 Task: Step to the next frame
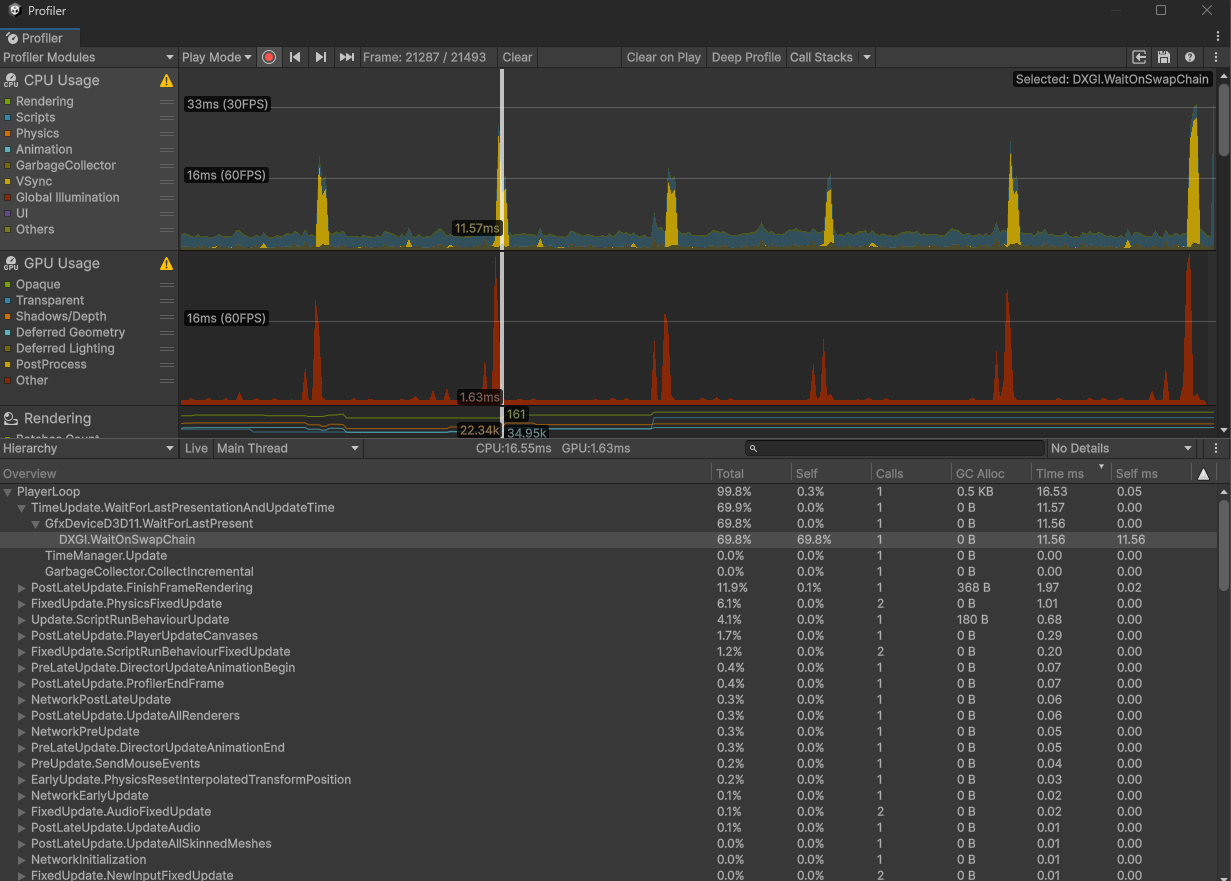tap(320, 57)
